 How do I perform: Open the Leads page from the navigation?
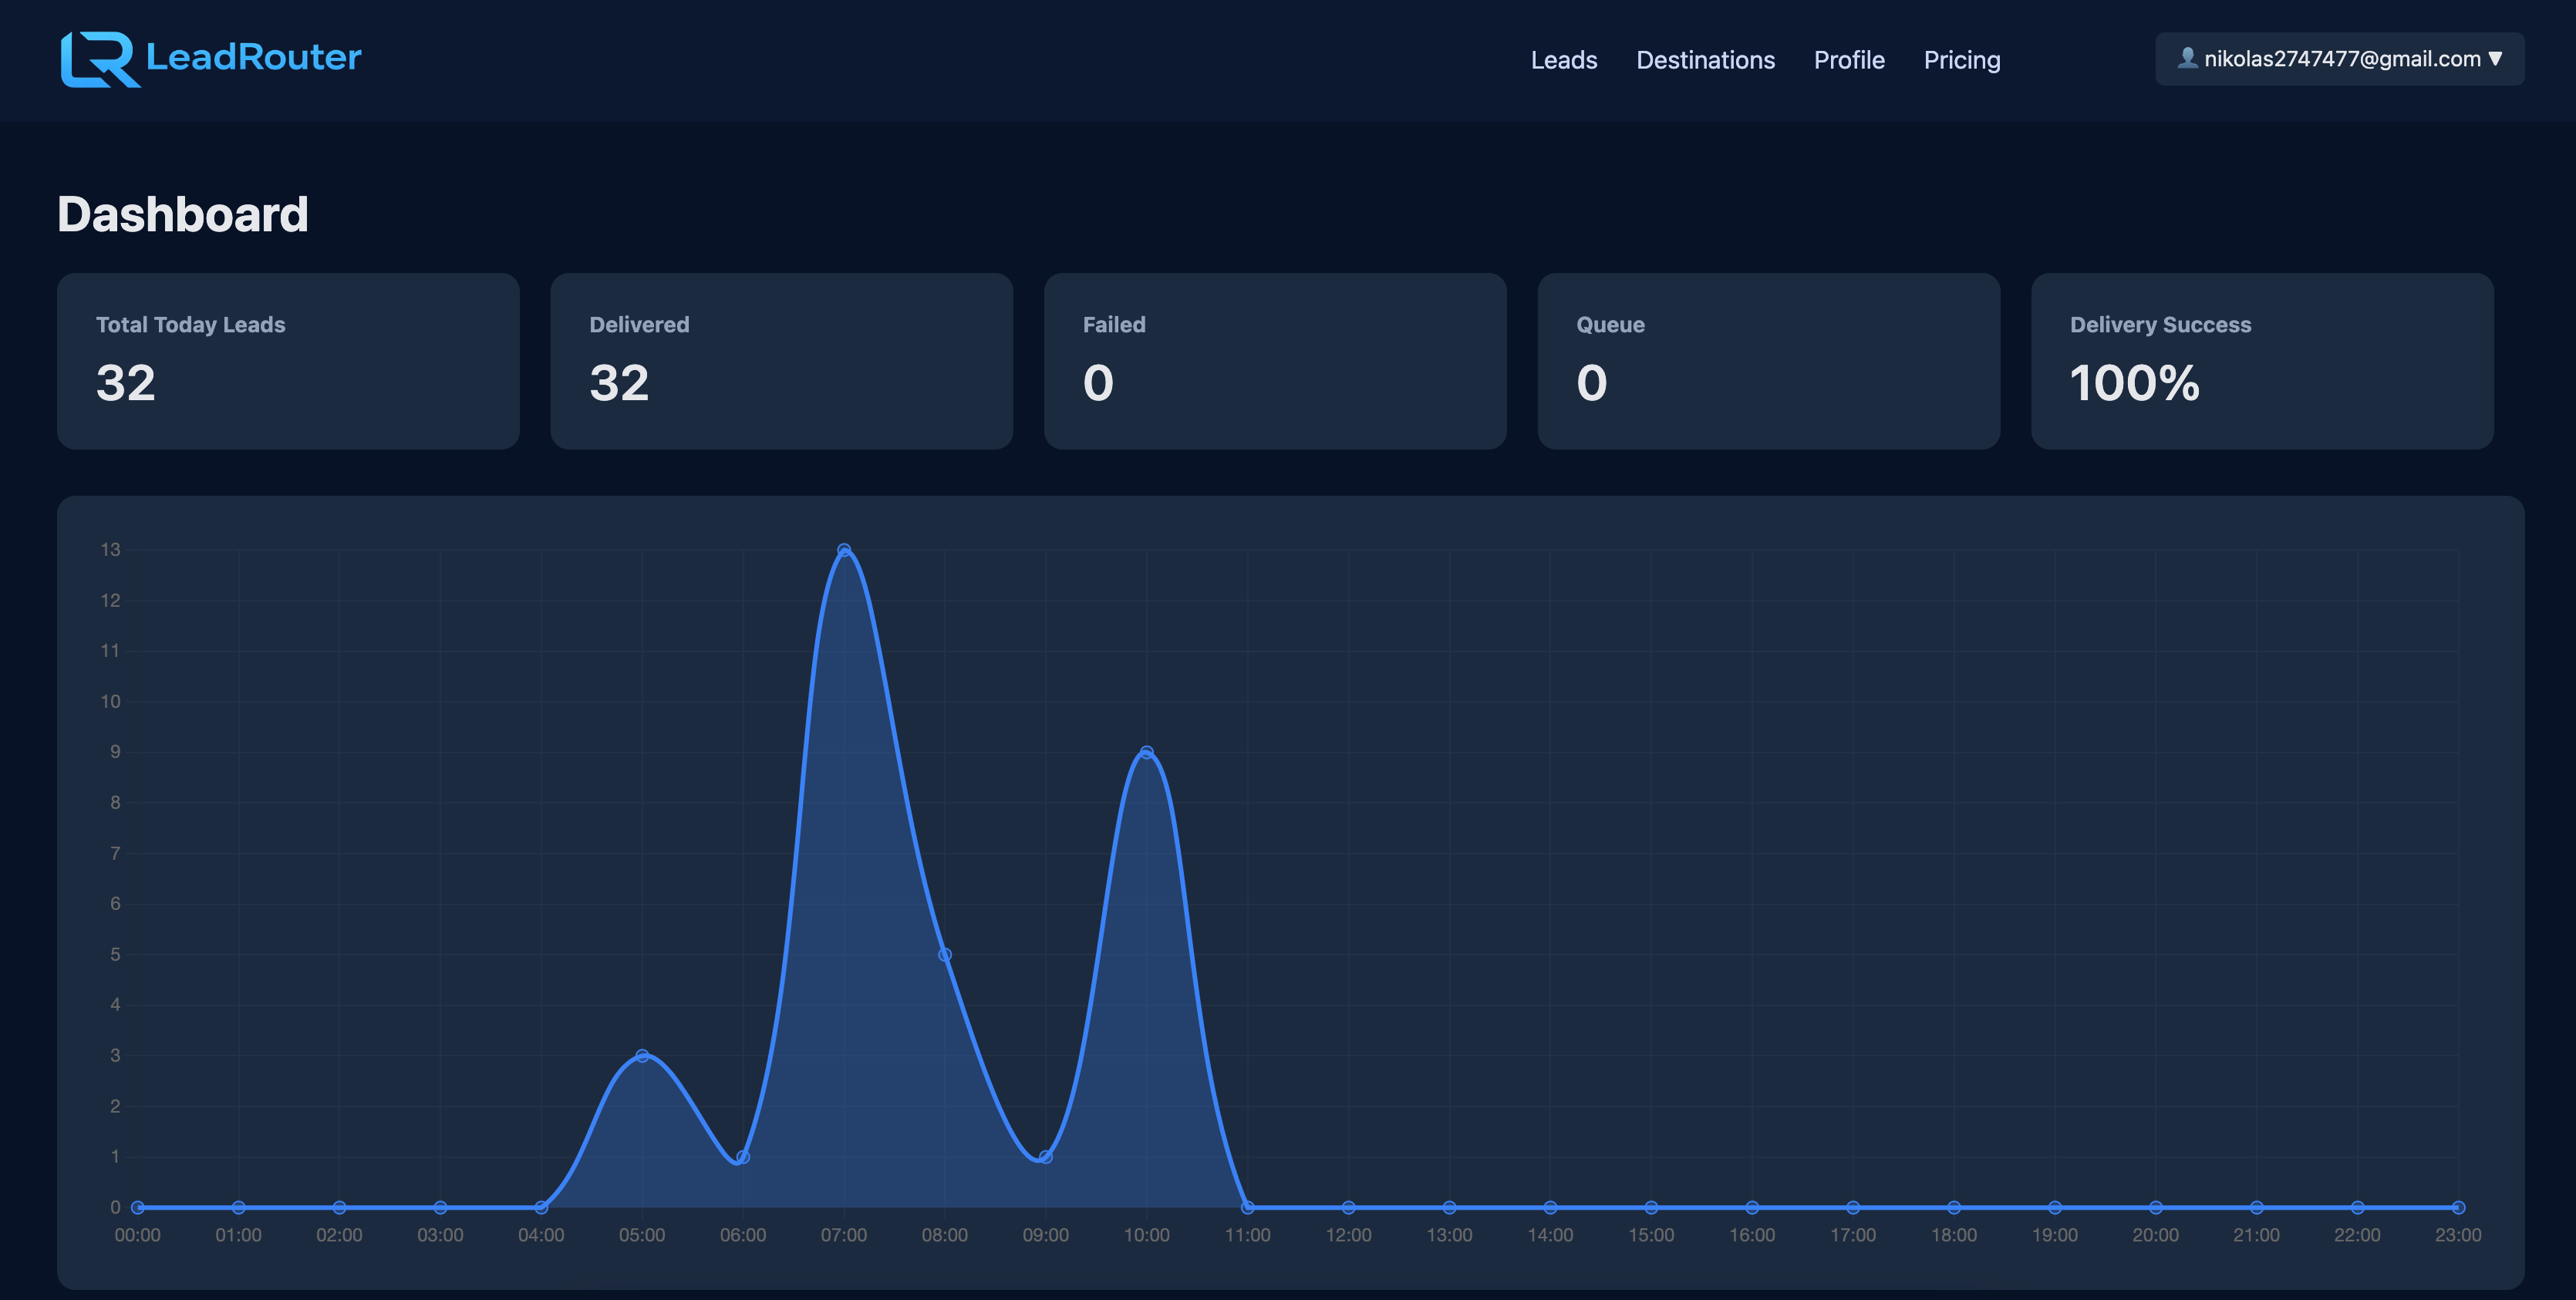(1563, 60)
